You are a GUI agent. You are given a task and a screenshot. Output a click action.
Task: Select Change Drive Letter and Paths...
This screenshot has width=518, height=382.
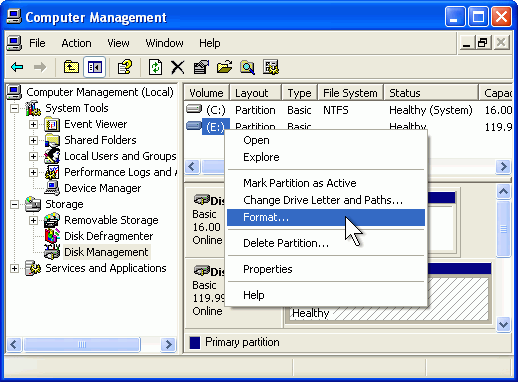click(326, 200)
